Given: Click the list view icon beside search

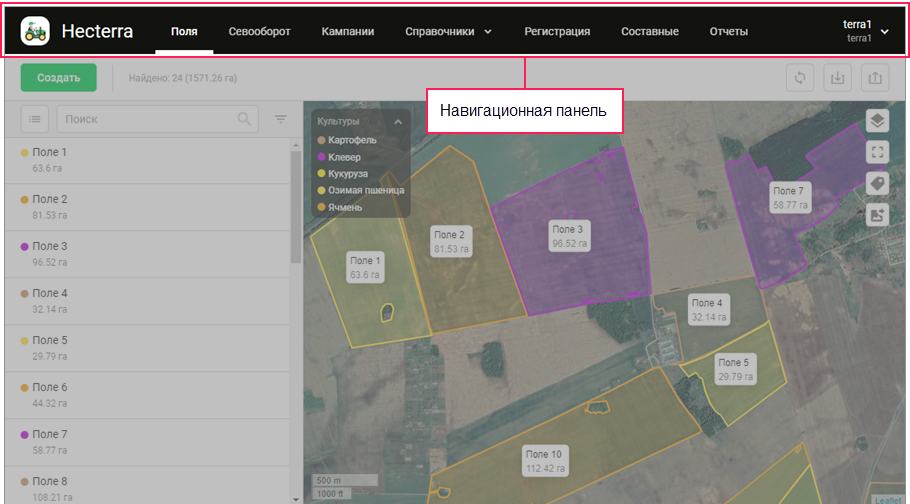Looking at the screenshot, I should (x=35, y=119).
